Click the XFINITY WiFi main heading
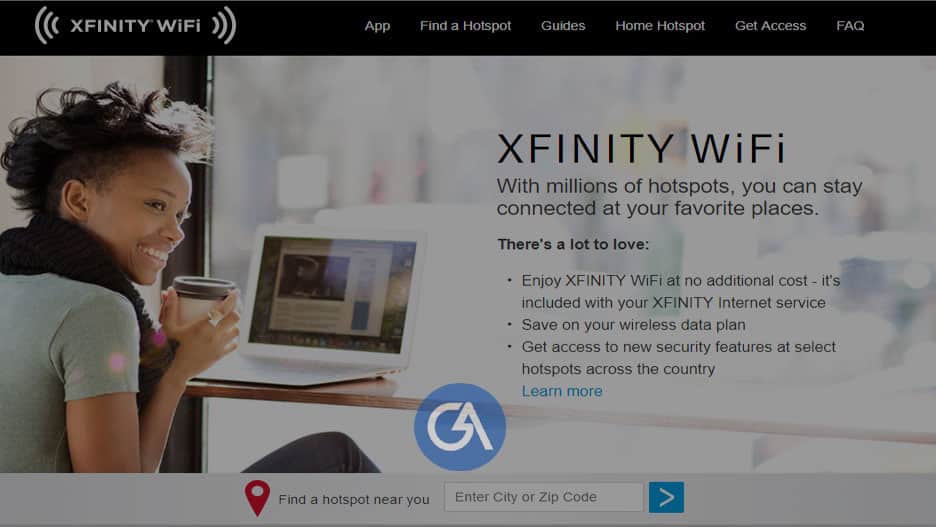This screenshot has width=936, height=527. (x=641, y=148)
